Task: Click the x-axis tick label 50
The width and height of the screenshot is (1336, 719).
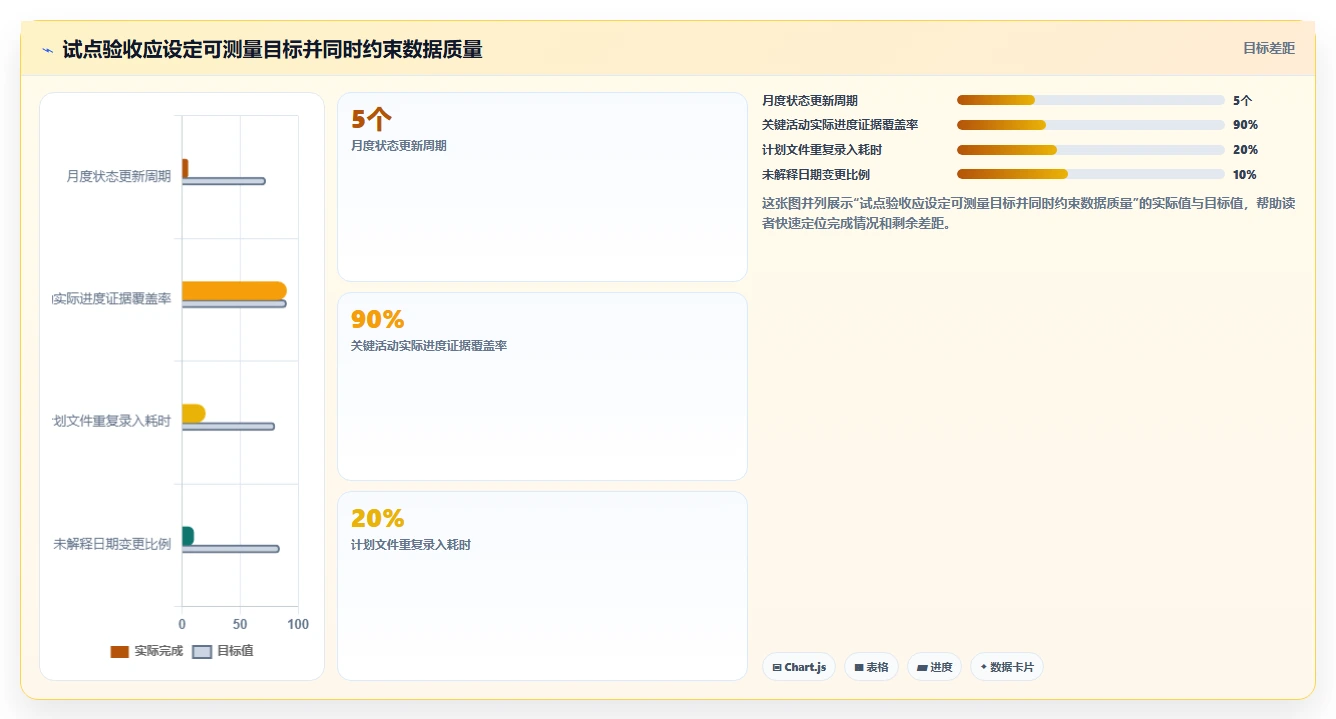Action: (240, 624)
